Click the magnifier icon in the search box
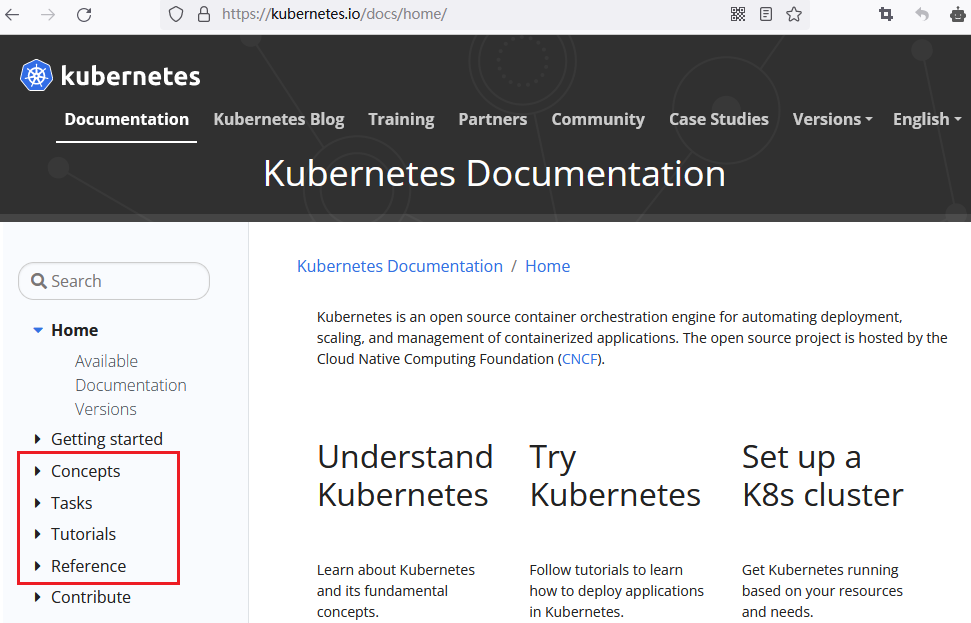971x623 pixels. click(38, 281)
